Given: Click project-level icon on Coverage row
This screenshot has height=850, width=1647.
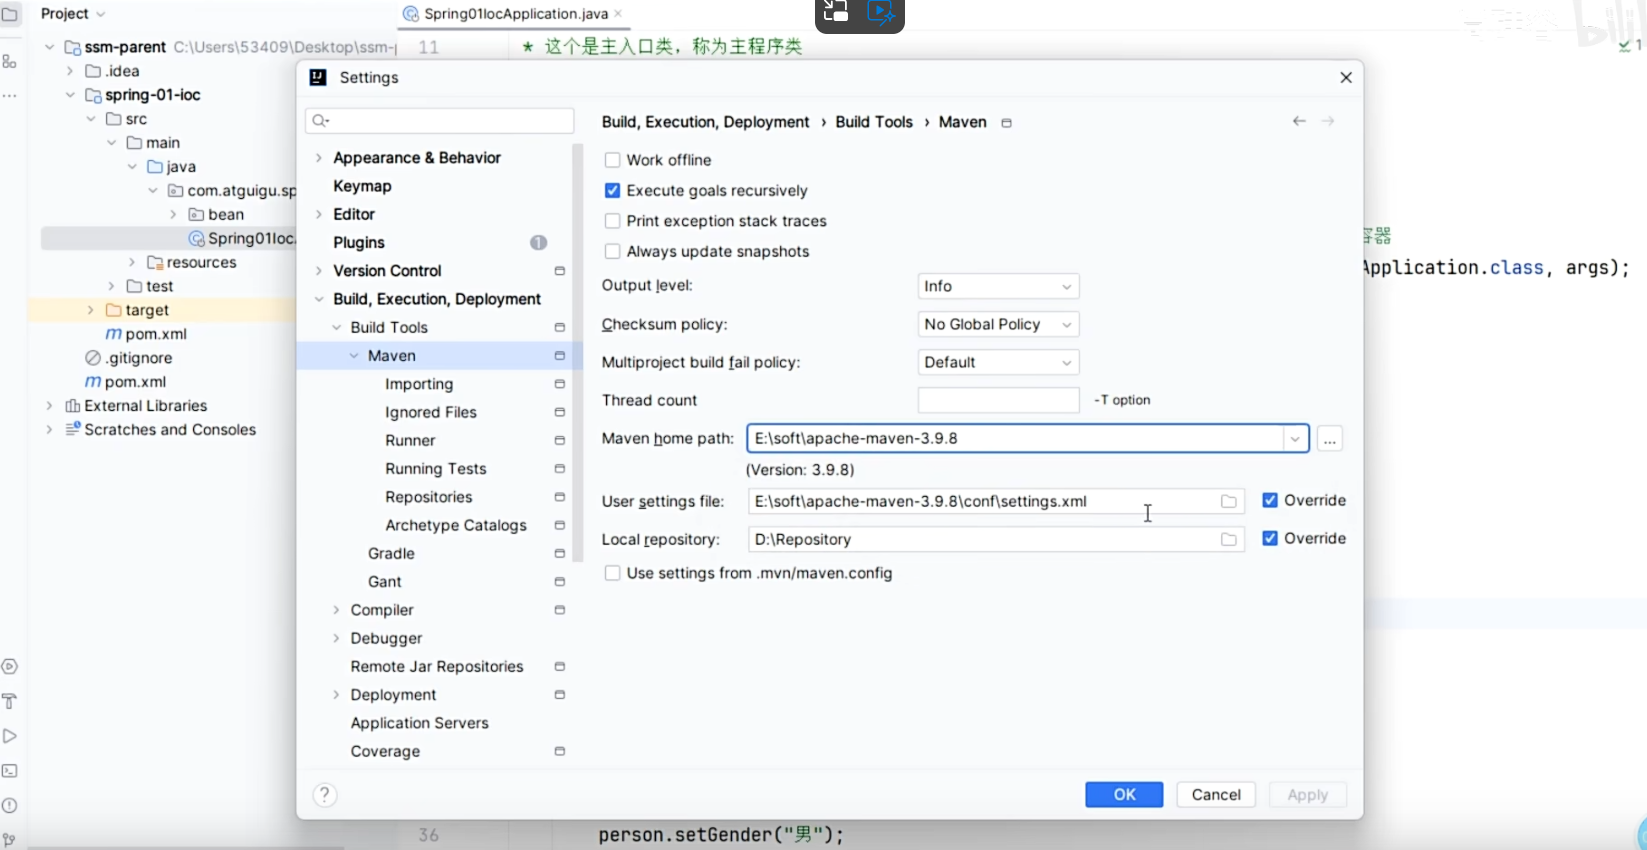Looking at the screenshot, I should click(x=560, y=752).
